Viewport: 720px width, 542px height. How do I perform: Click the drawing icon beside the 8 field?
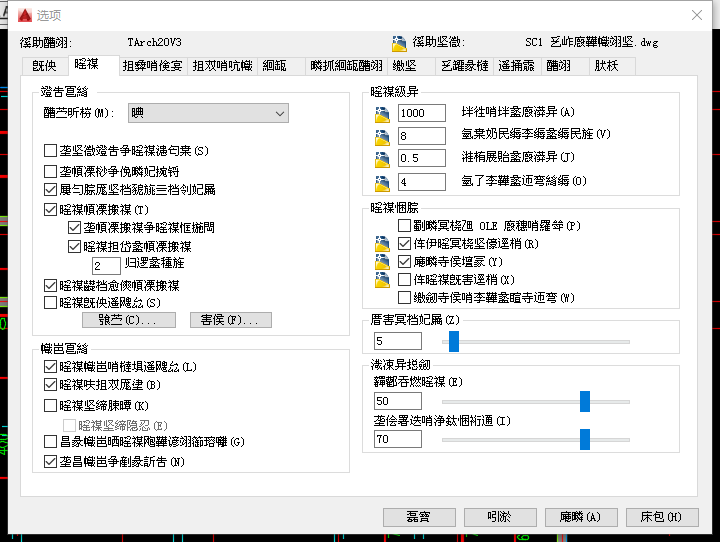[382, 137]
